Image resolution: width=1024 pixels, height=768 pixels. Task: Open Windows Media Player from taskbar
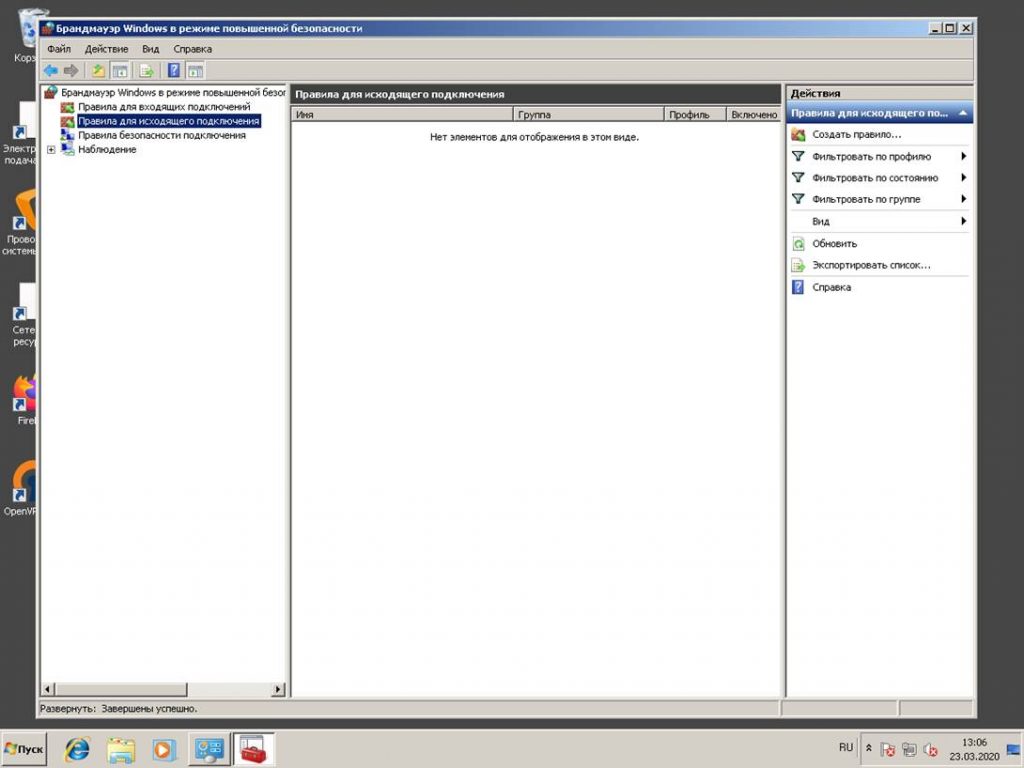pyautogui.click(x=164, y=749)
